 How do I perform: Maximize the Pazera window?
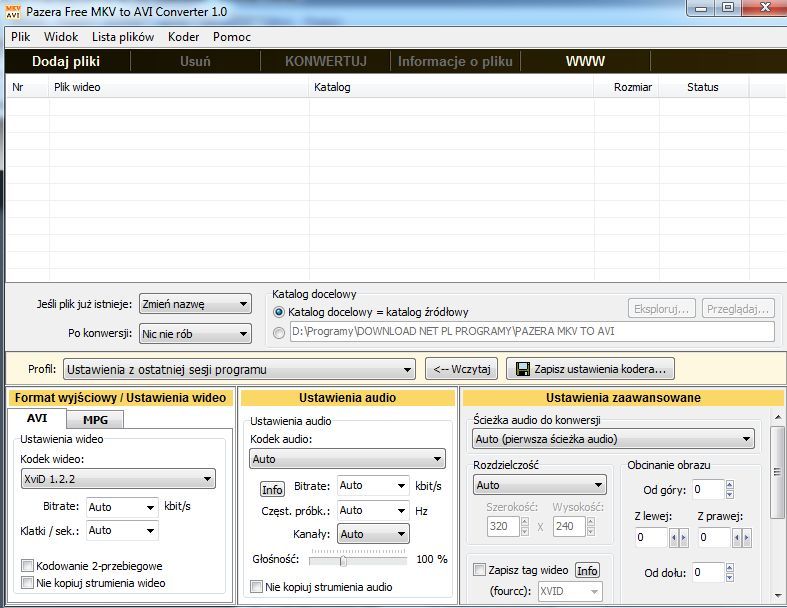[x=728, y=8]
